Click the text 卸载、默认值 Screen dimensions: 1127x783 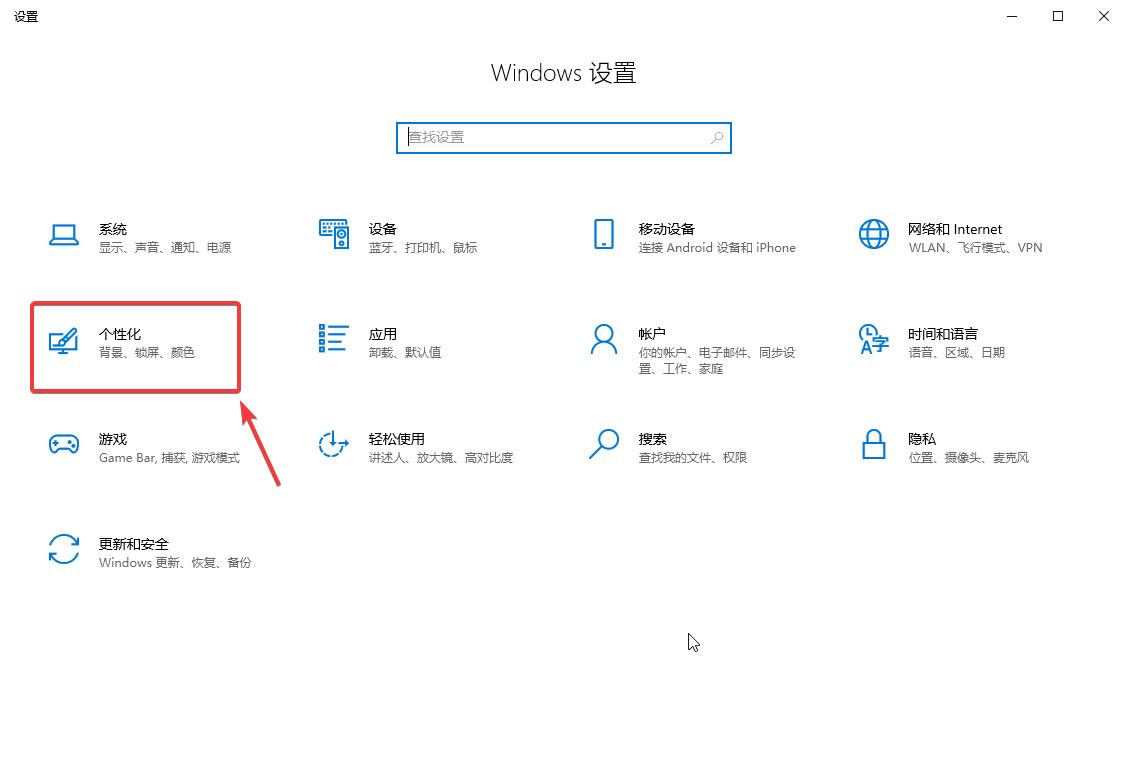click(x=405, y=353)
